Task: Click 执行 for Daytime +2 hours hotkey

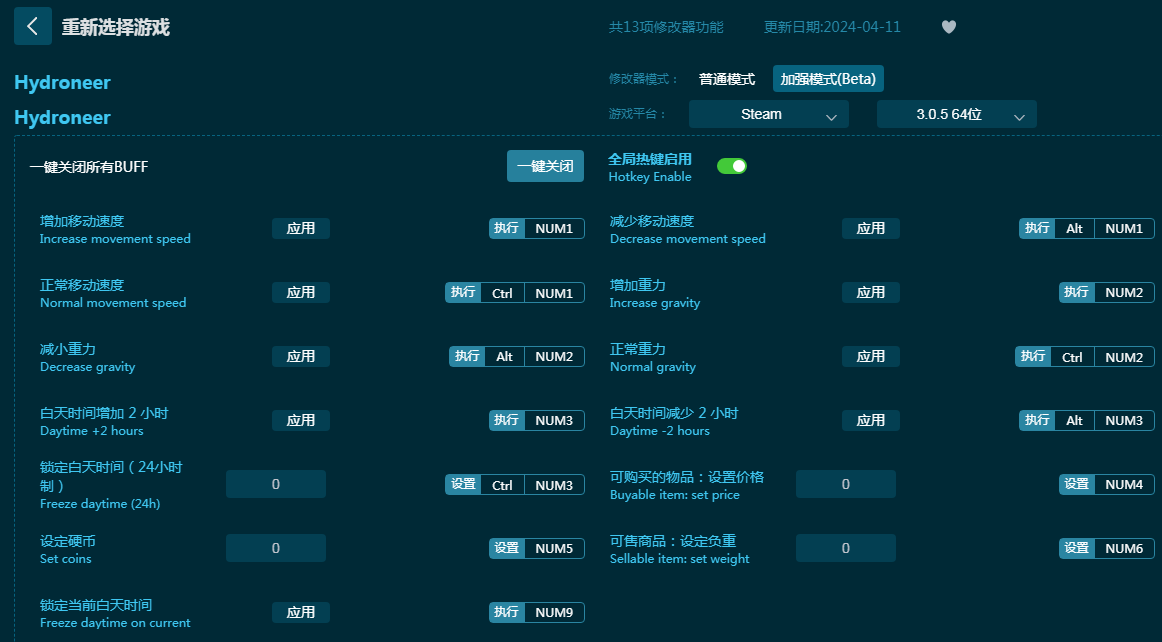Action: tap(507, 420)
